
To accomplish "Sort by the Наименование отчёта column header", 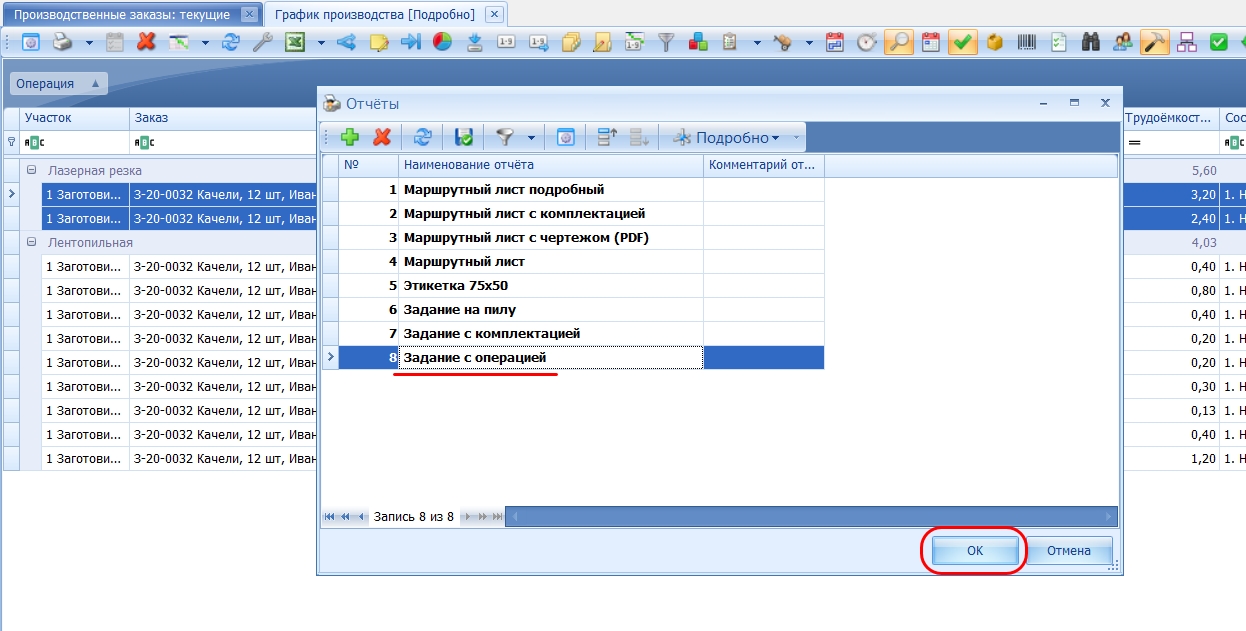I will click(x=551, y=165).
